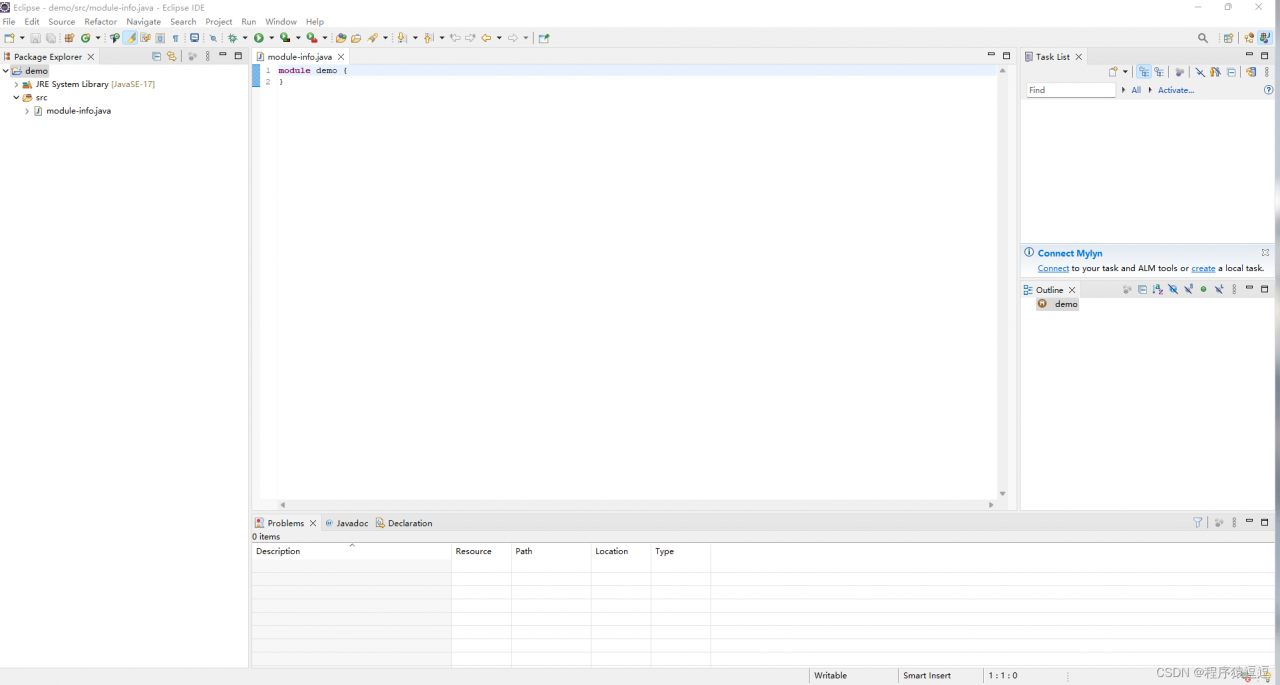Click the Activate... link in Task List

[1176, 90]
